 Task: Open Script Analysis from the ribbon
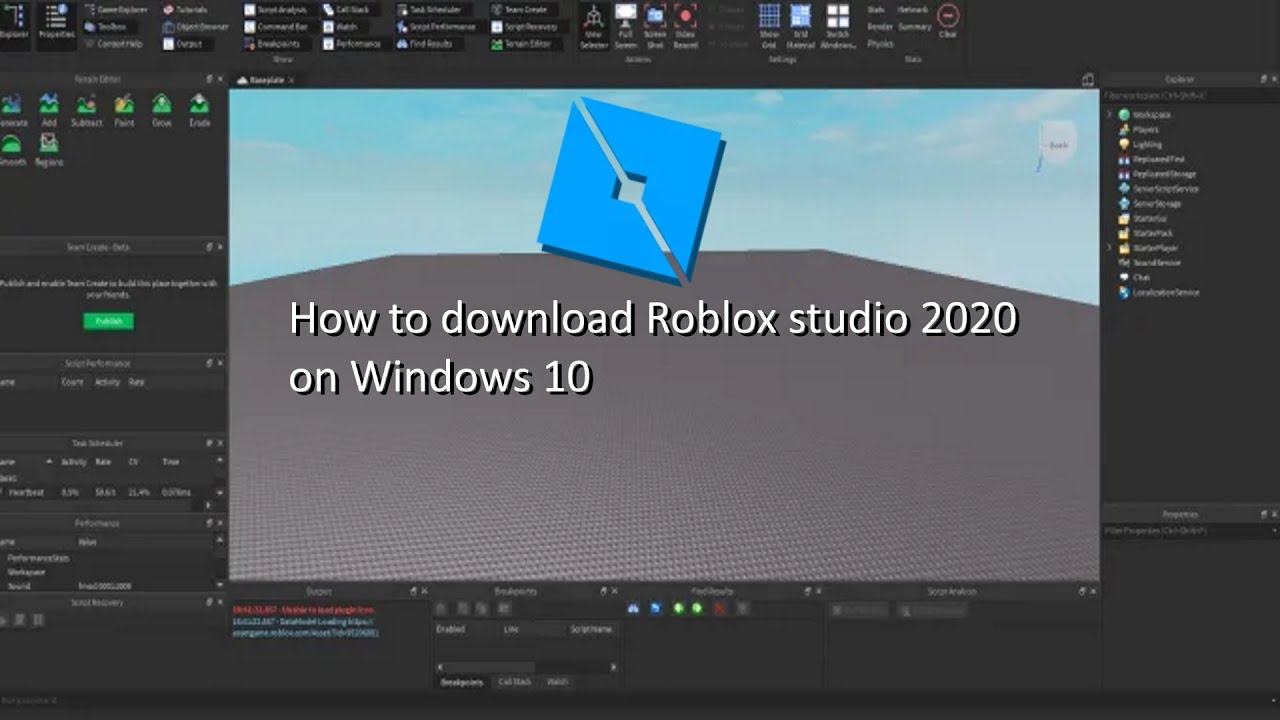[275, 9]
